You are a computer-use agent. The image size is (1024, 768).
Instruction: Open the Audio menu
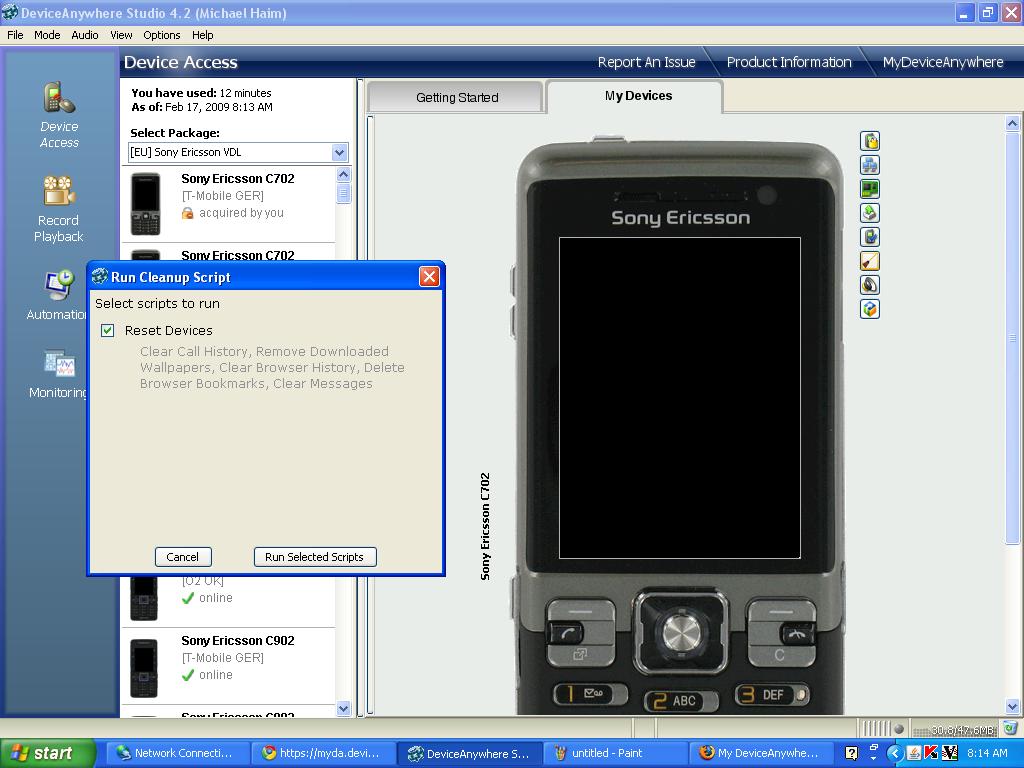(x=85, y=35)
